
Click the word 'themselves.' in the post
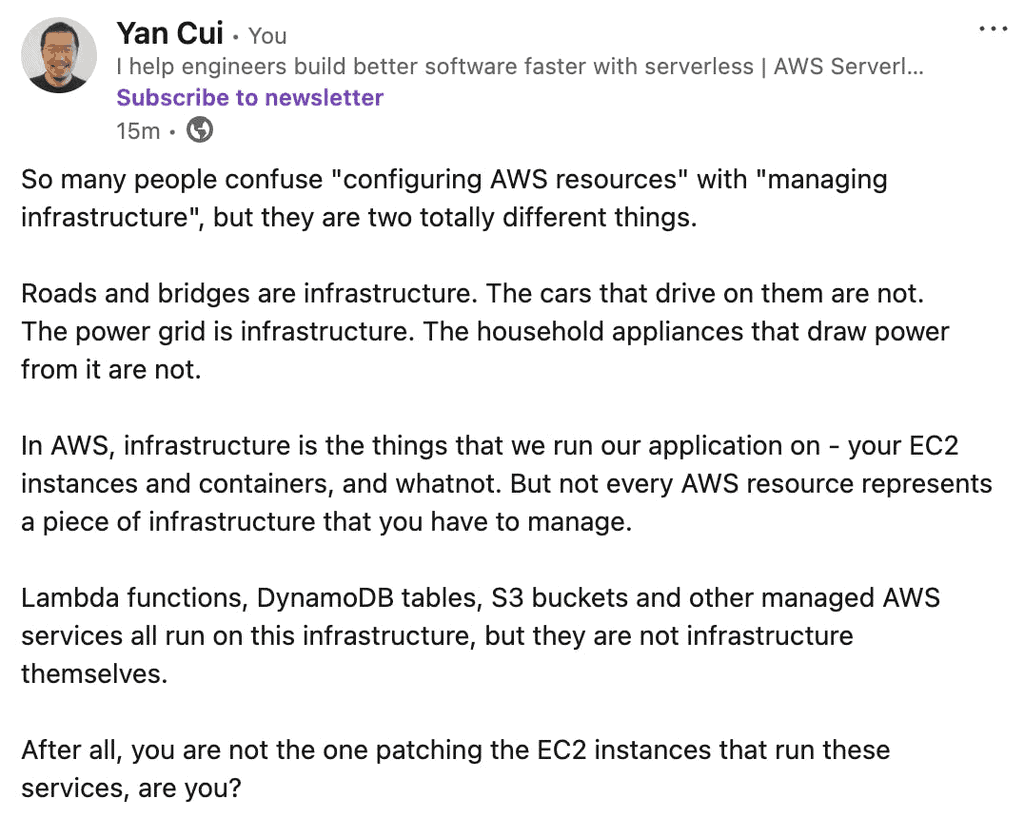pyautogui.click(x=94, y=674)
